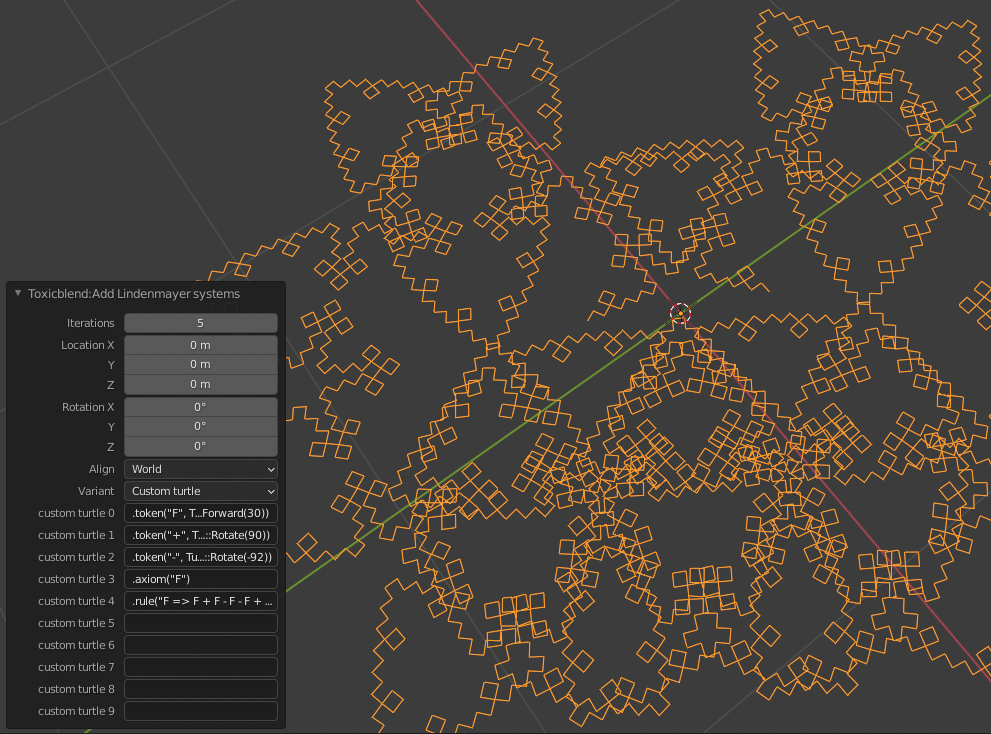Click the 3D cursor at the scene origin
The image size is (991, 734).
[x=680, y=313]
